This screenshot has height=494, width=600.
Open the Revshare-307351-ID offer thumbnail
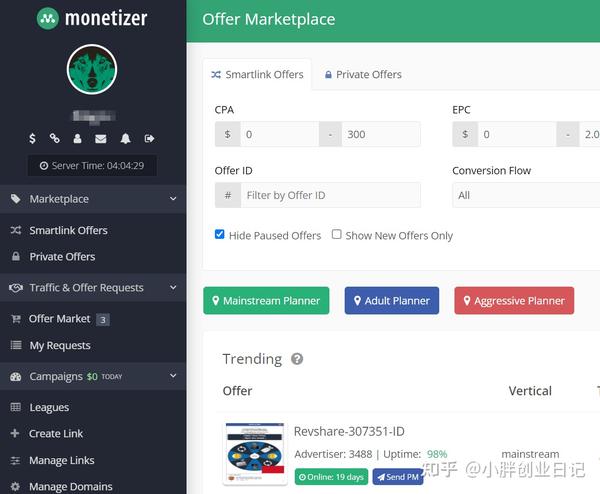[x=255, y=454]
